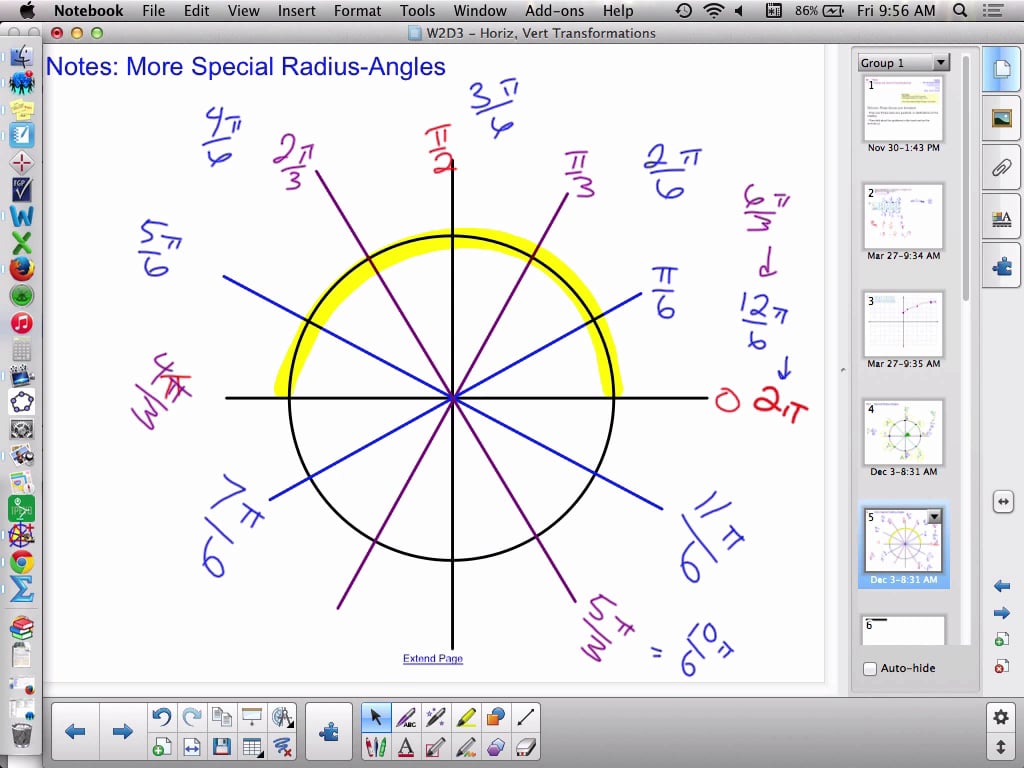Go to previous page using toolbar arrow

pyautogui.click(x=75, y=731)
